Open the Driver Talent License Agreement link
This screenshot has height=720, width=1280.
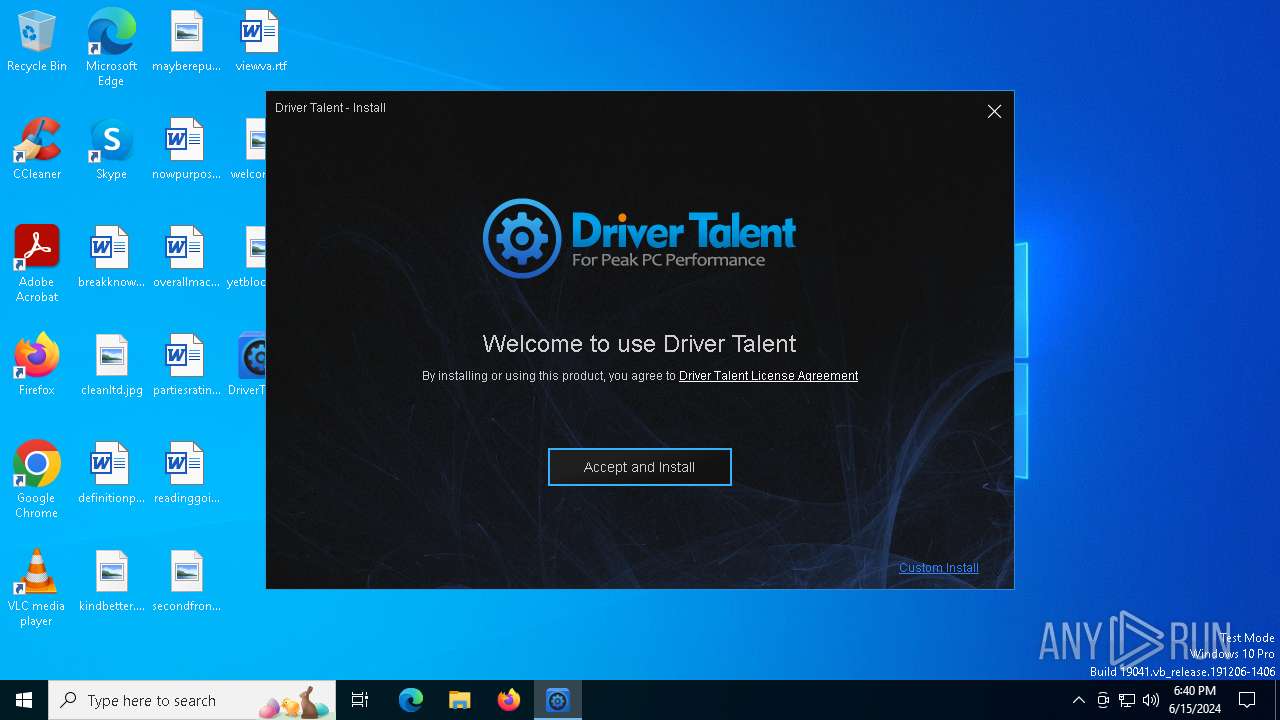[768, 376]
